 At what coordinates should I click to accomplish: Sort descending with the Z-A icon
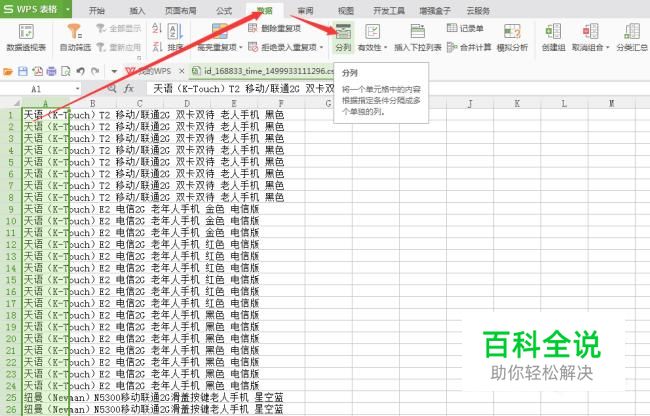point(157,47)
